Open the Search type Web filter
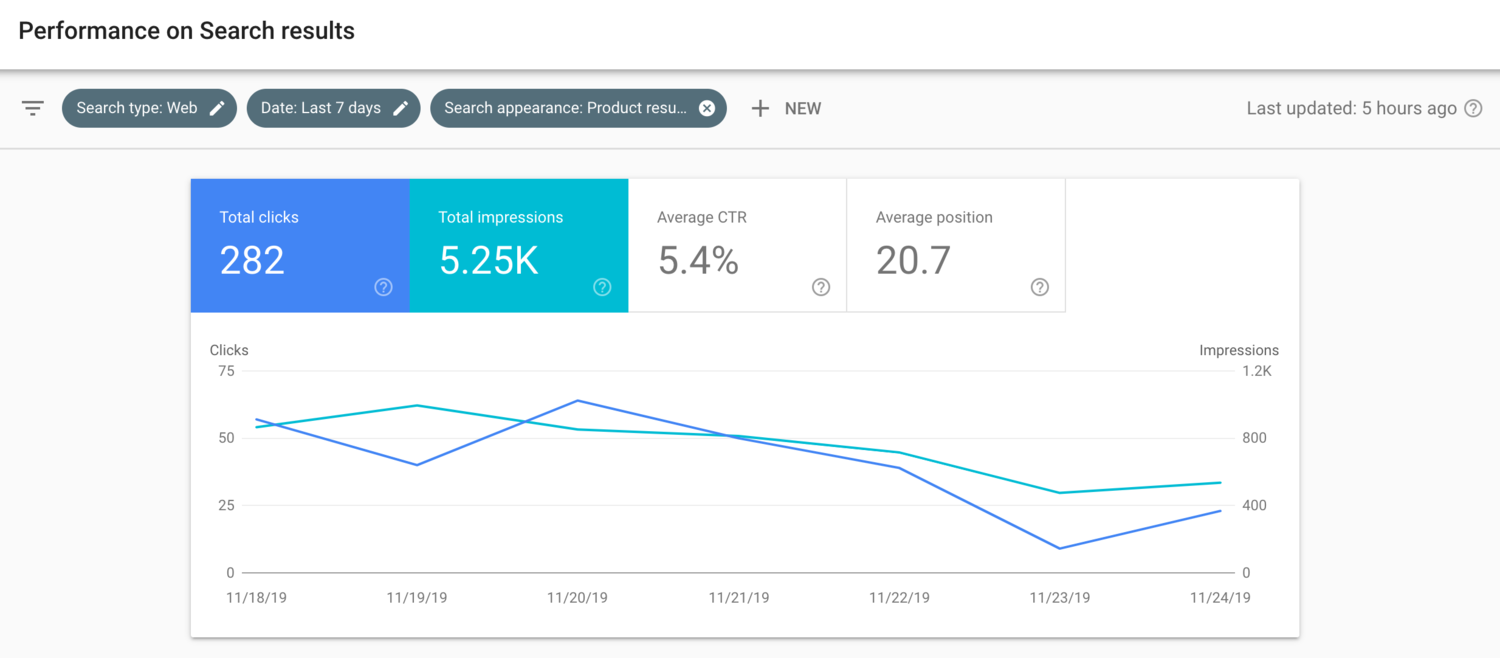 coord(140,108)
